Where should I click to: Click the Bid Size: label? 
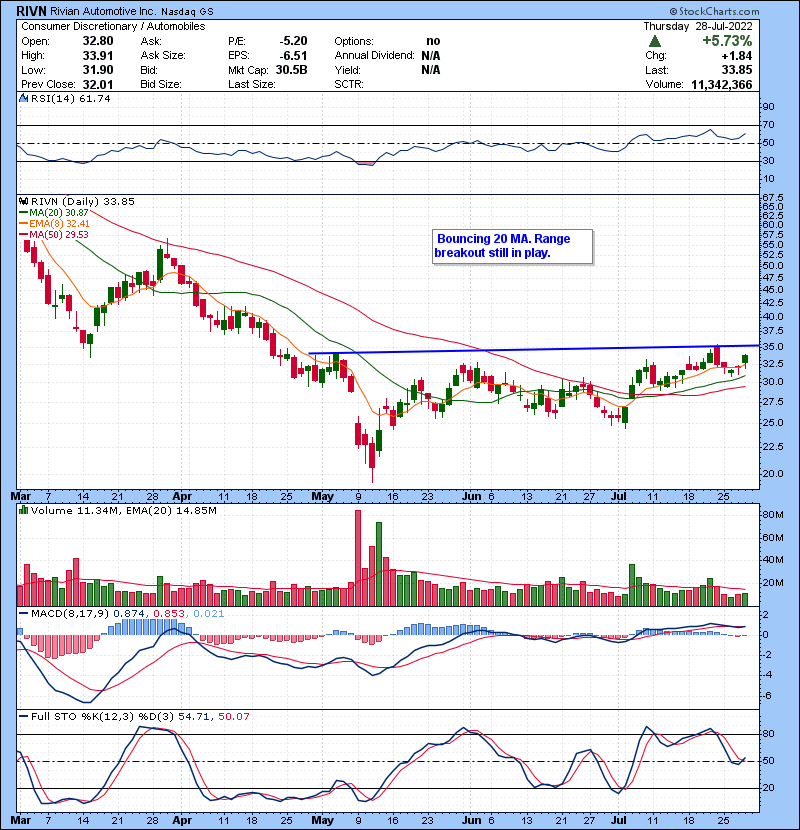pos(161,84)
